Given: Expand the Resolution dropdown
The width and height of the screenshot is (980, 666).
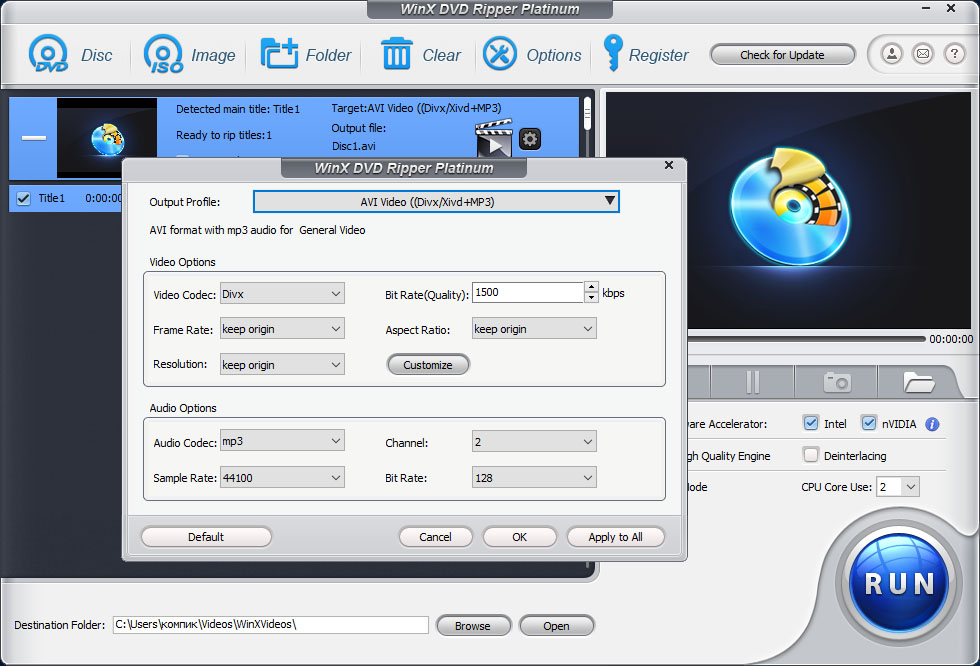Looking at the screenshot, I should tap(282, 364).
